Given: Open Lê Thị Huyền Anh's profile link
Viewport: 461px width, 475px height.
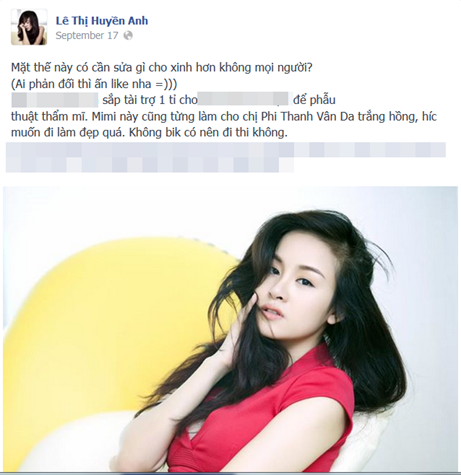Looking at the screenshot, I should (102, 21).
